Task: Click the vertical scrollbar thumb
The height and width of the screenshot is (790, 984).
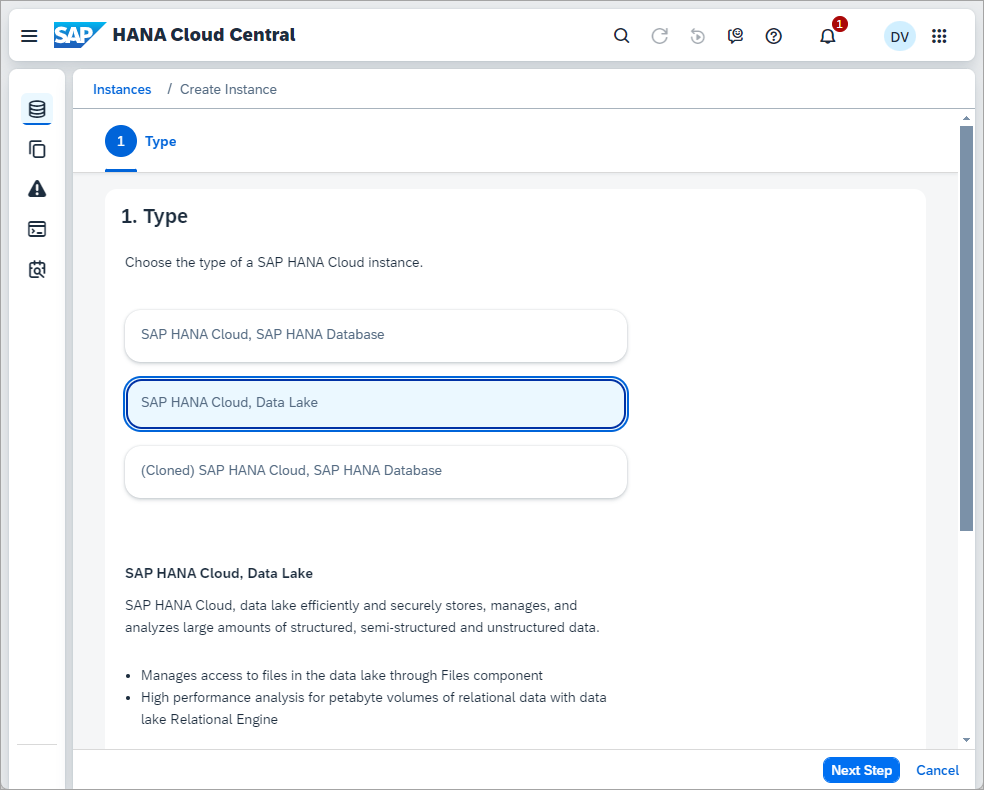Action: 966,328
